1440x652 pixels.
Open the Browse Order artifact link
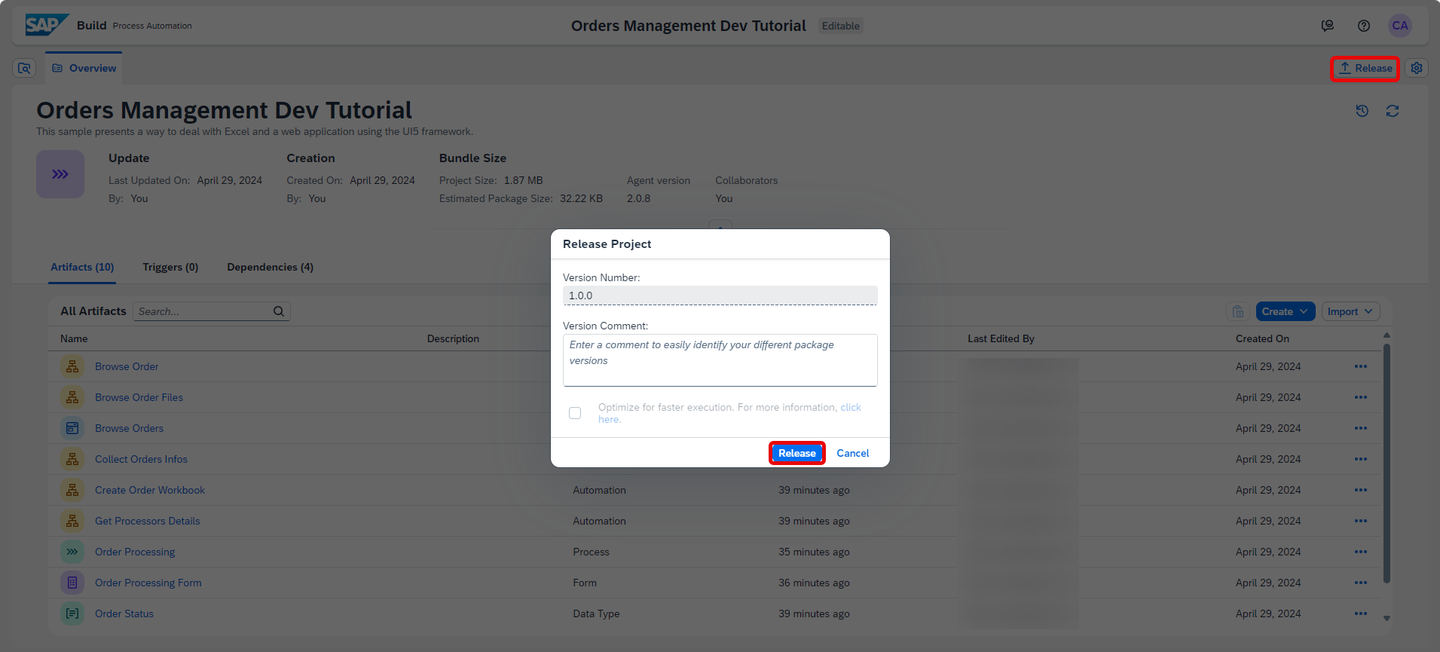(127, 367)
